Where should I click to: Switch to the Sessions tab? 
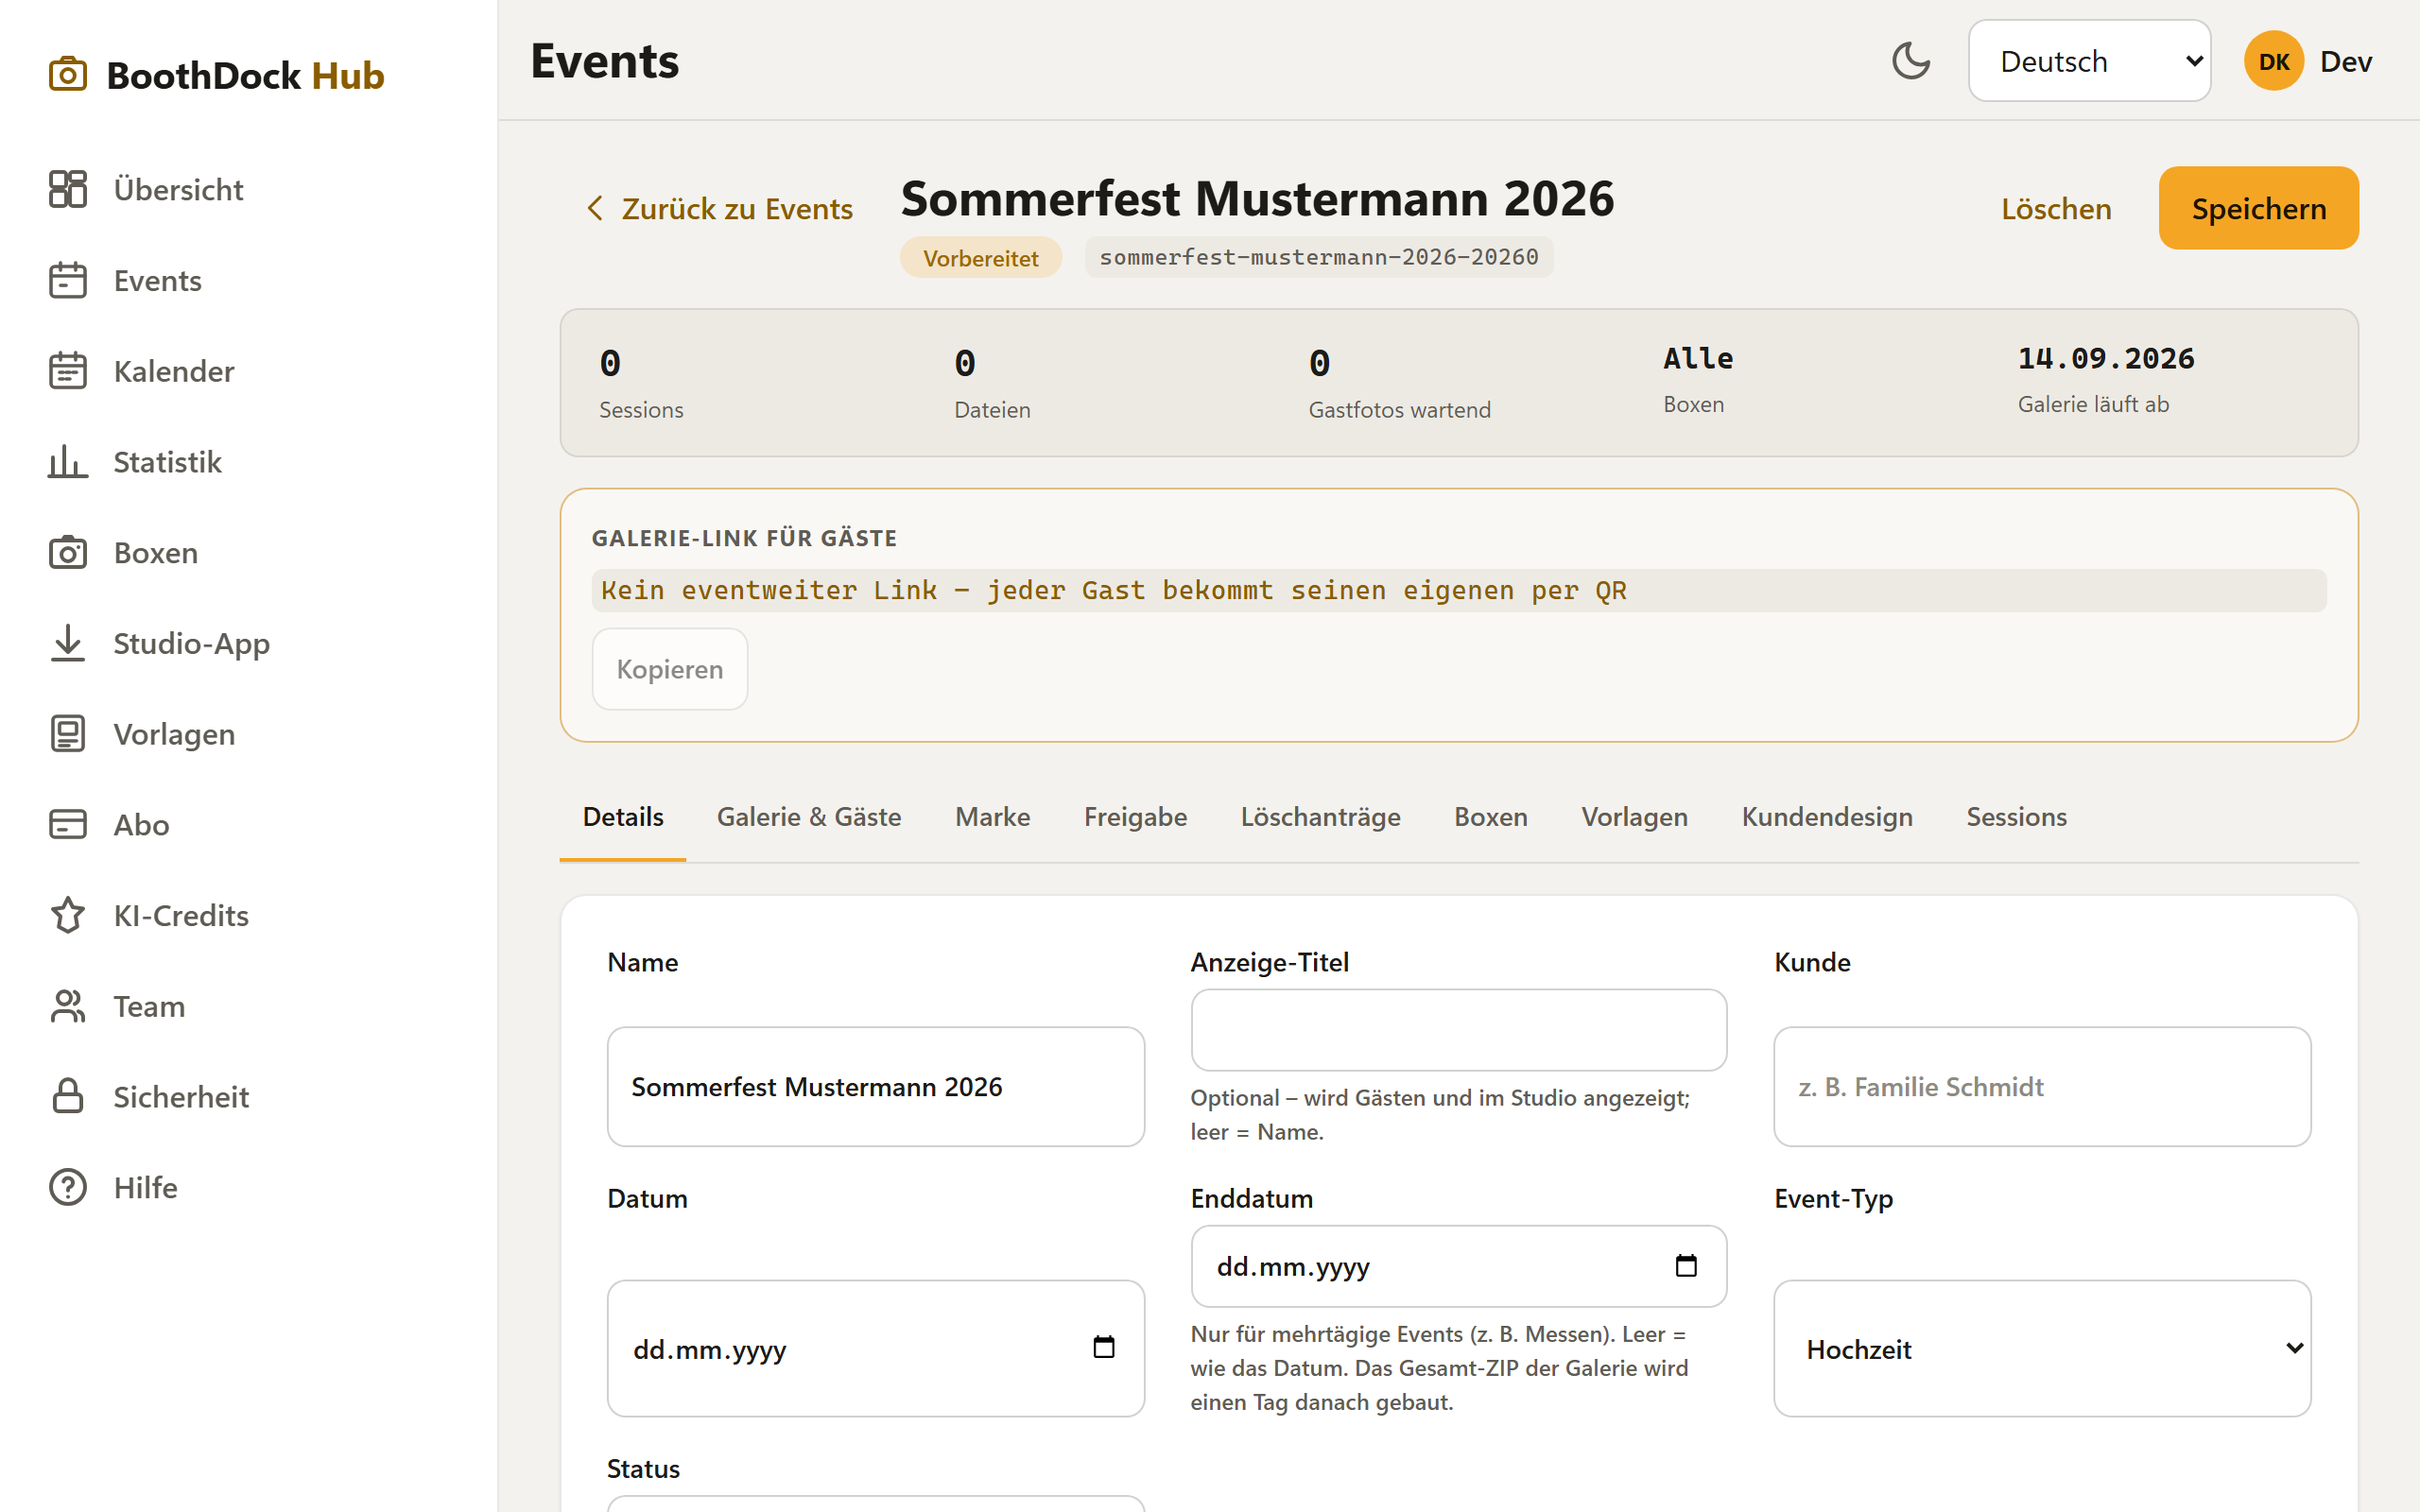tap(2016, 817)
